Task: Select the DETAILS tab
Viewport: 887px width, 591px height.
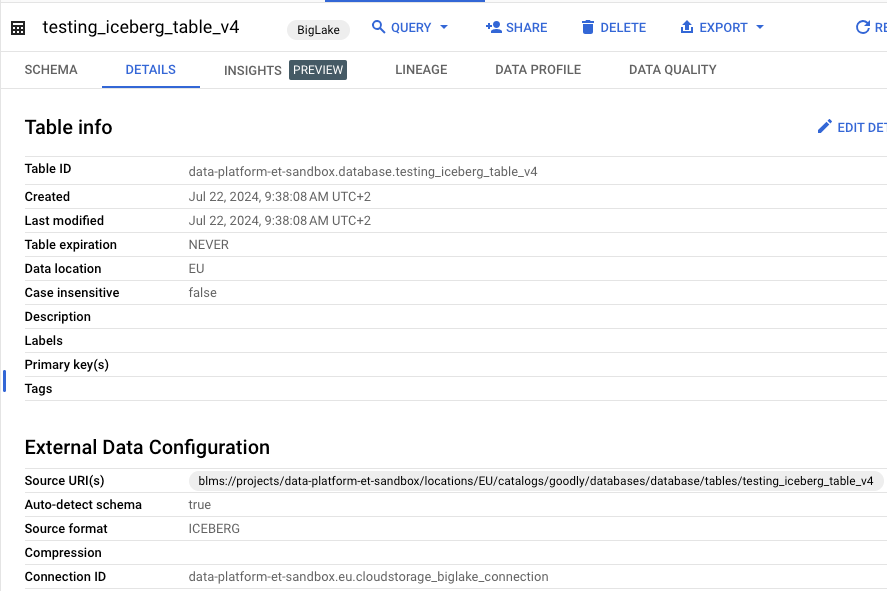Action: 150,70
